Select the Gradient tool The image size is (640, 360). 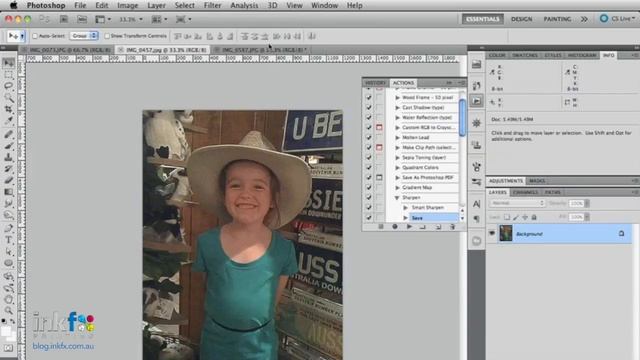9,192
